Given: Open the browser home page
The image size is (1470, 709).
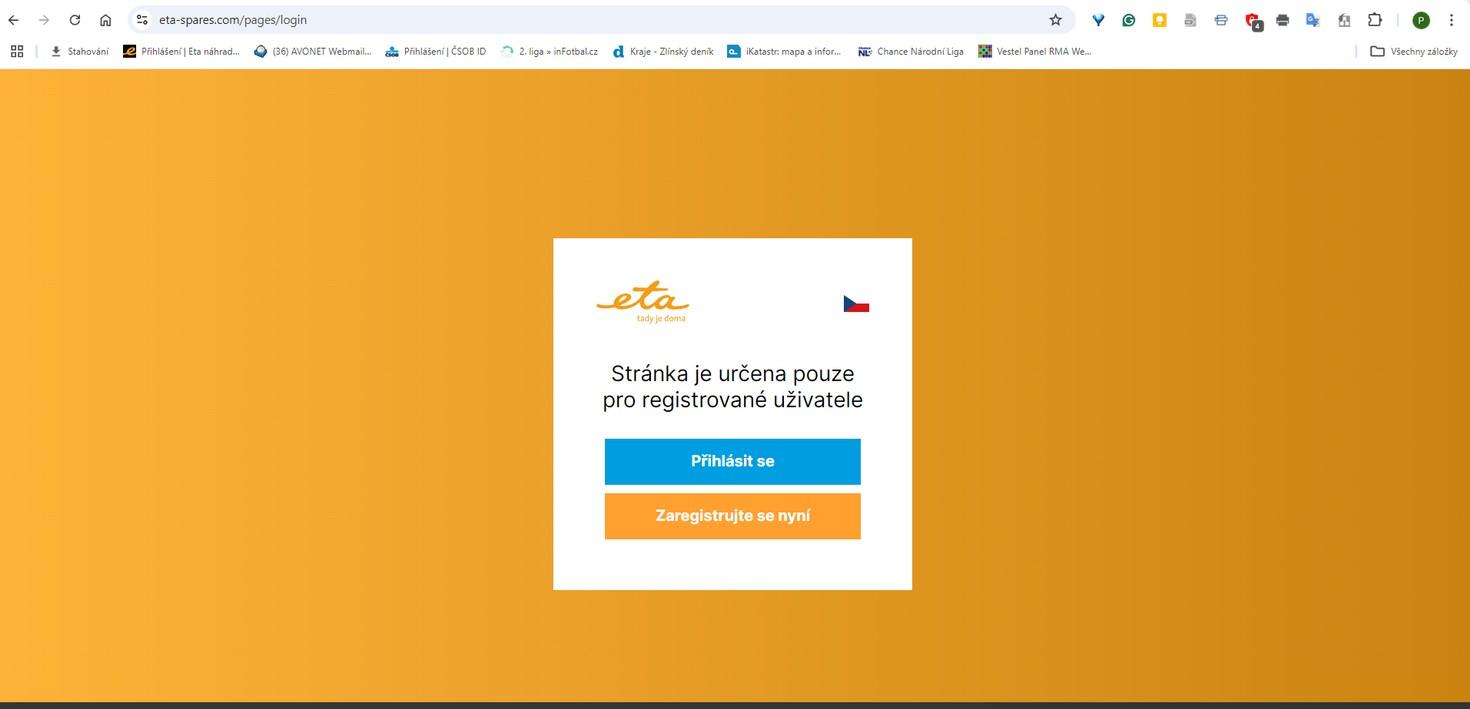Looking at the screenshot, I should [x=105, y=20].
